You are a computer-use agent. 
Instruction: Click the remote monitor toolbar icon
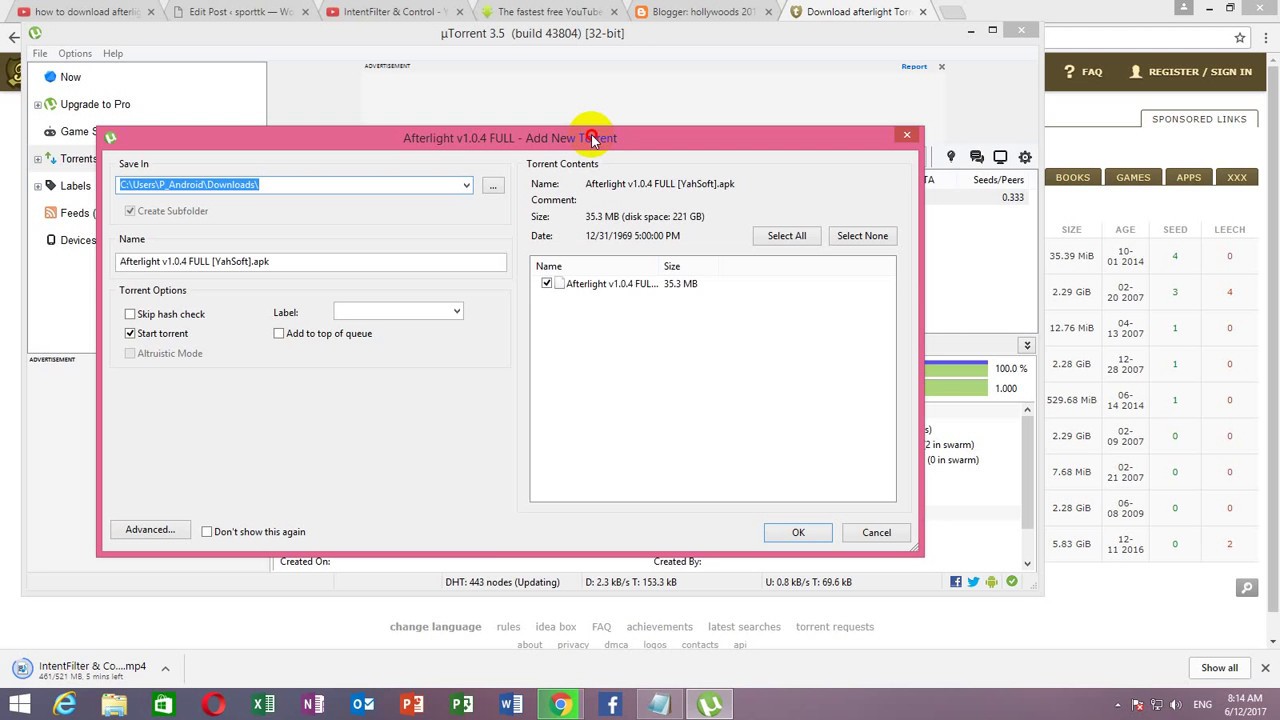point(1000,157)
